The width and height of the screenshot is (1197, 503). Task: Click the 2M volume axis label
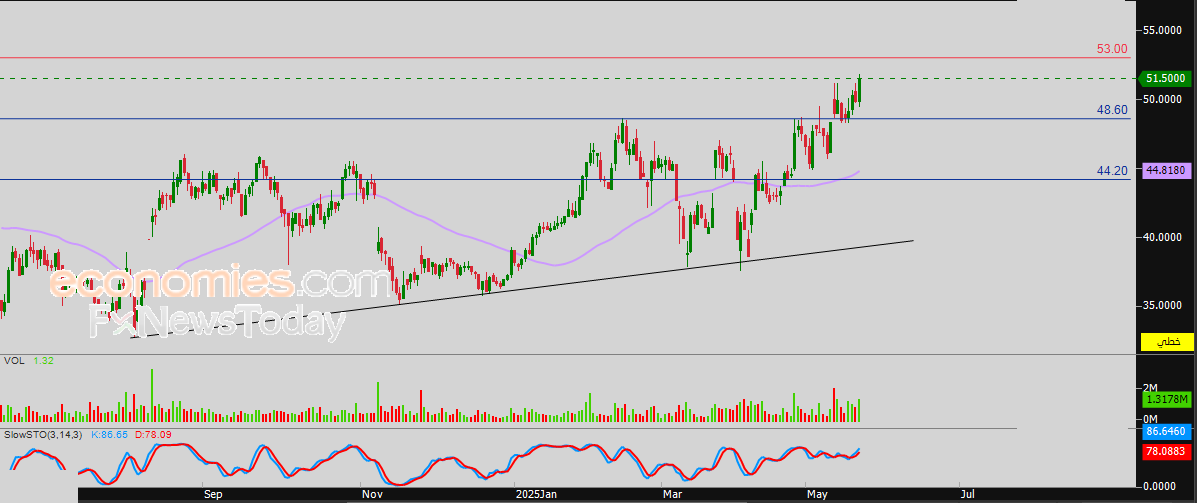[1150, 388]
